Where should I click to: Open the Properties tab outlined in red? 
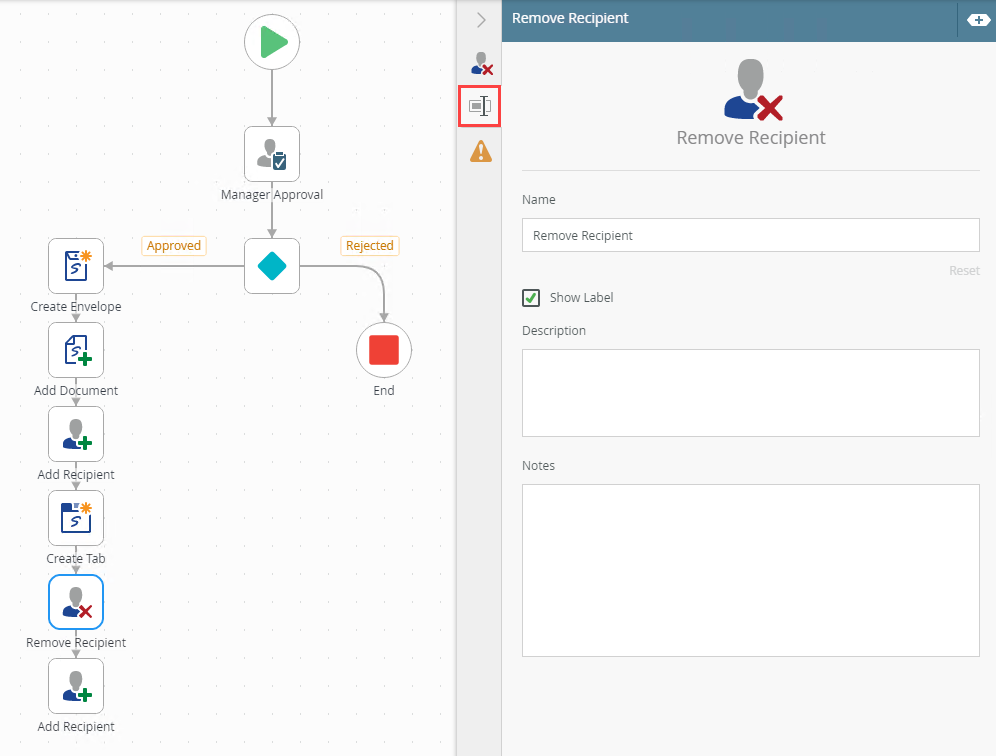480,106
